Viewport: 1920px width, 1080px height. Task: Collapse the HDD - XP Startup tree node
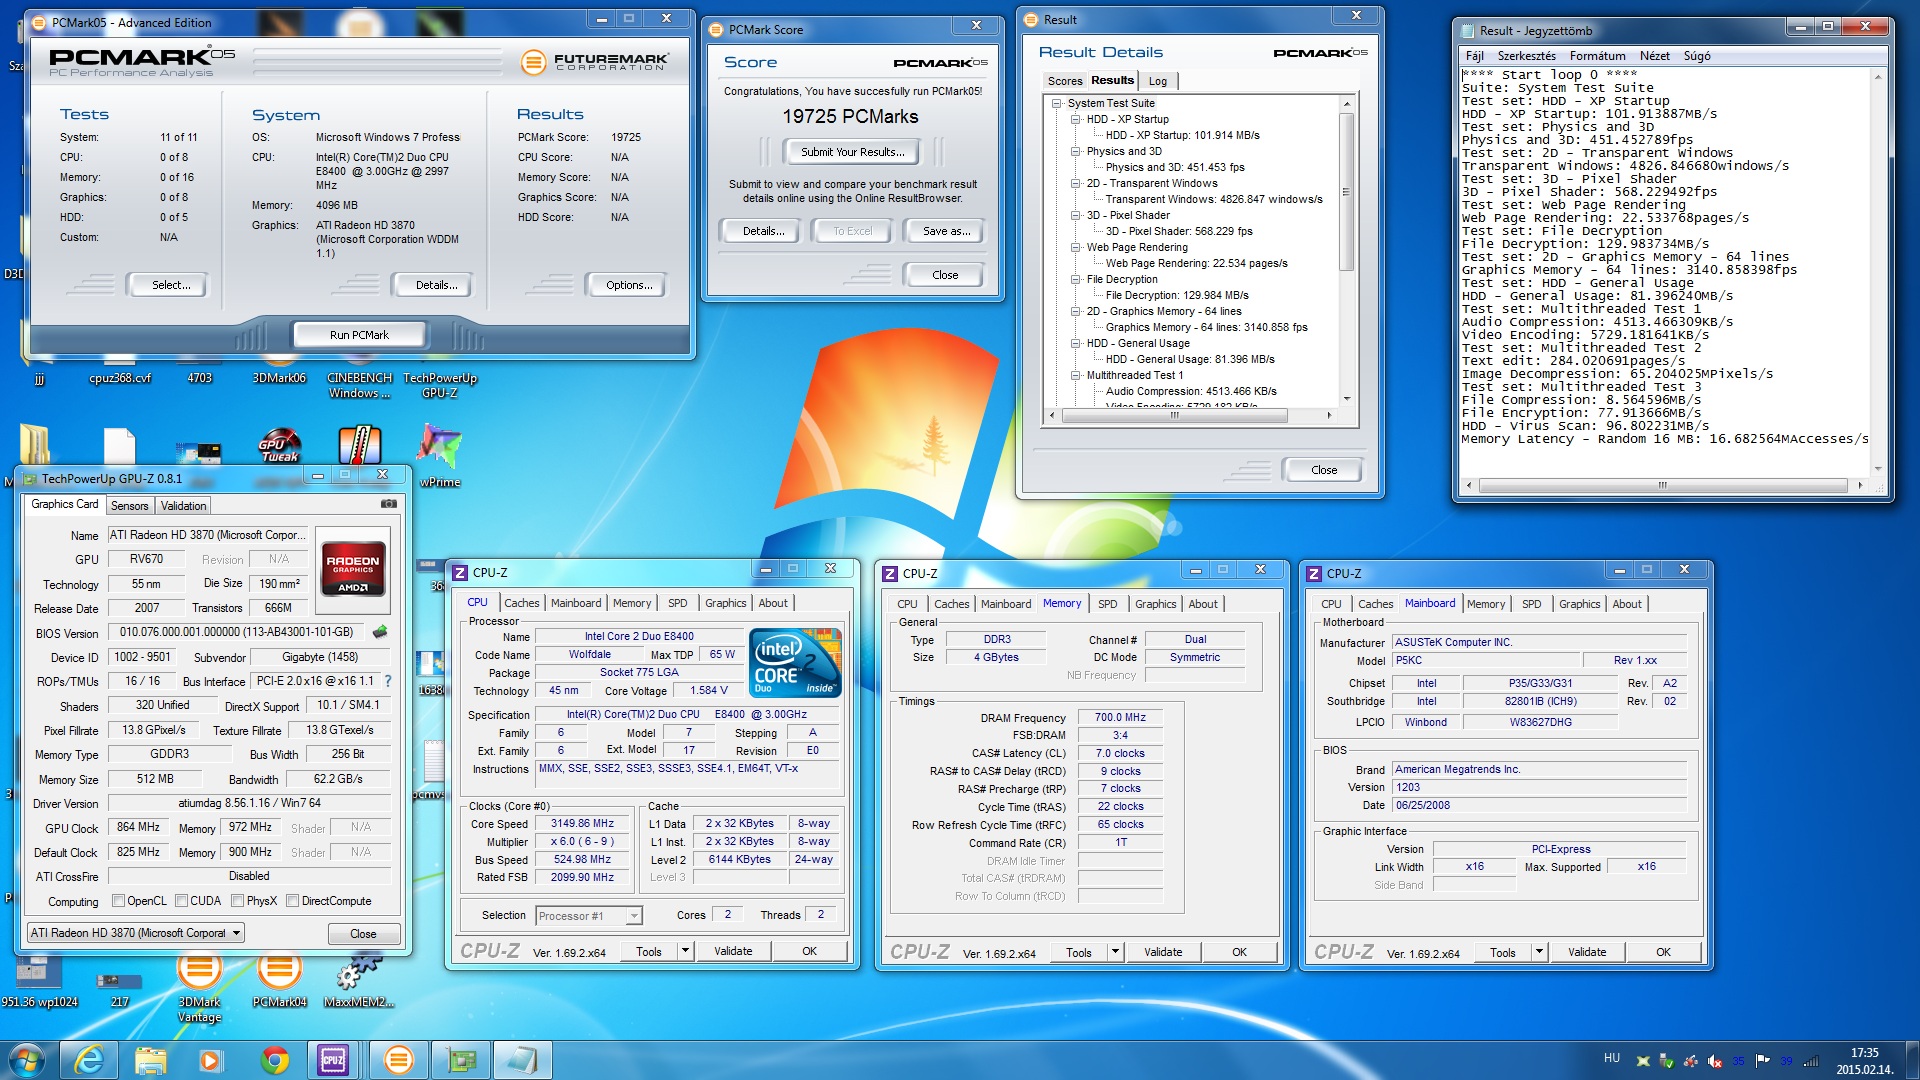coord(1075,119)
